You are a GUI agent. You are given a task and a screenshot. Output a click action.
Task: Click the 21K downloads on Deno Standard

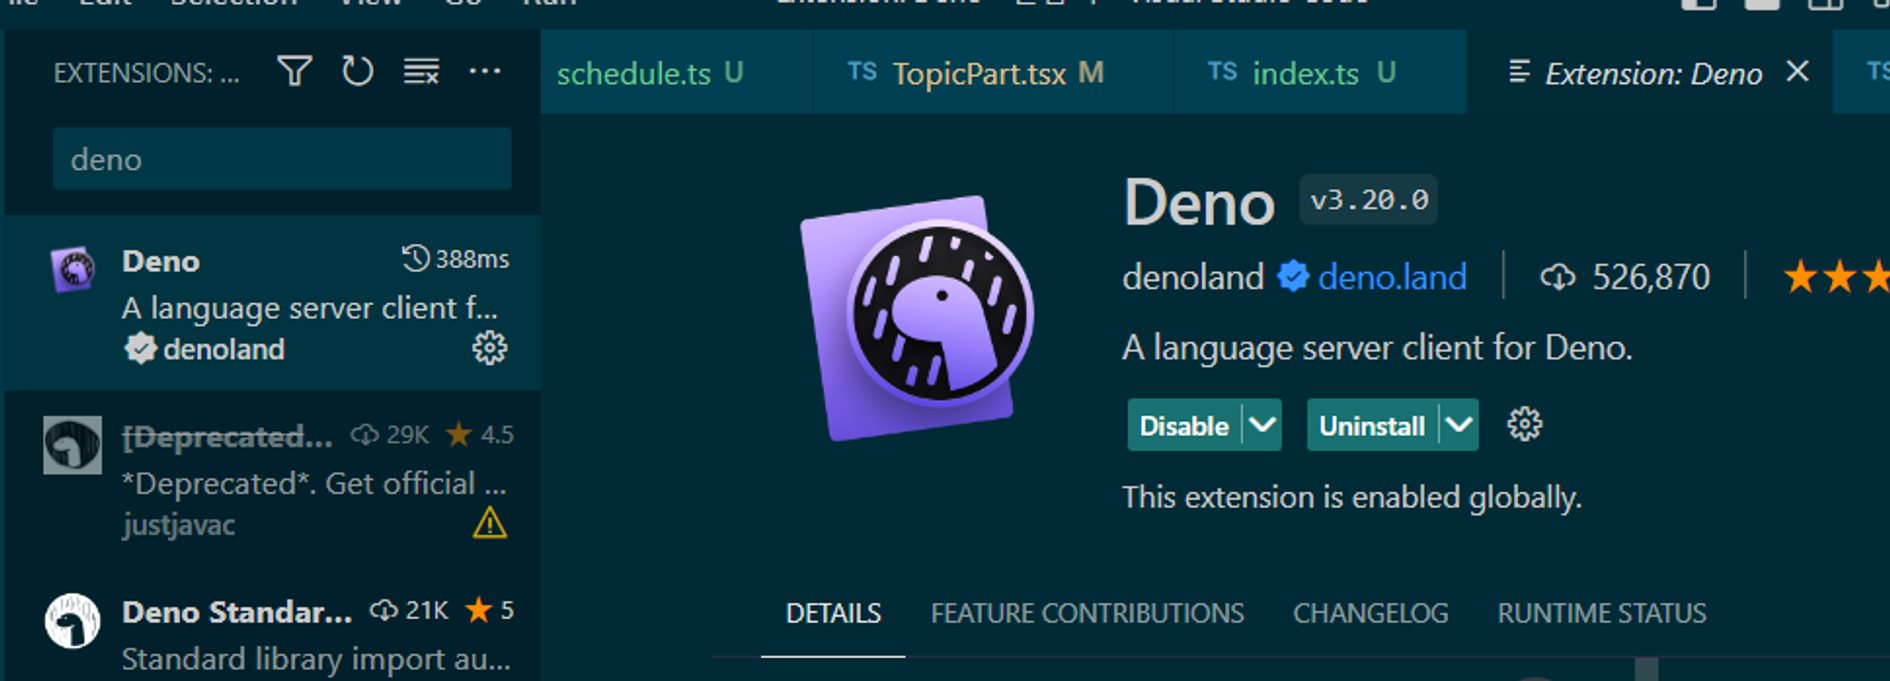409,611
